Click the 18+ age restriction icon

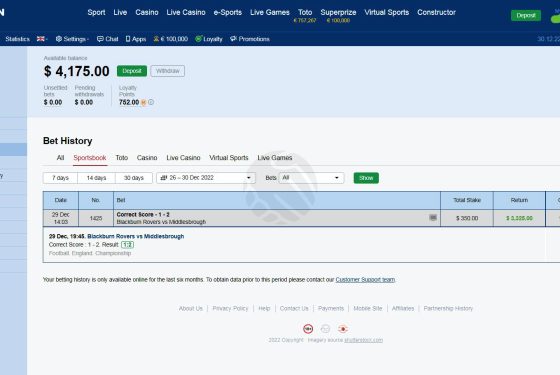pos(308,329)
